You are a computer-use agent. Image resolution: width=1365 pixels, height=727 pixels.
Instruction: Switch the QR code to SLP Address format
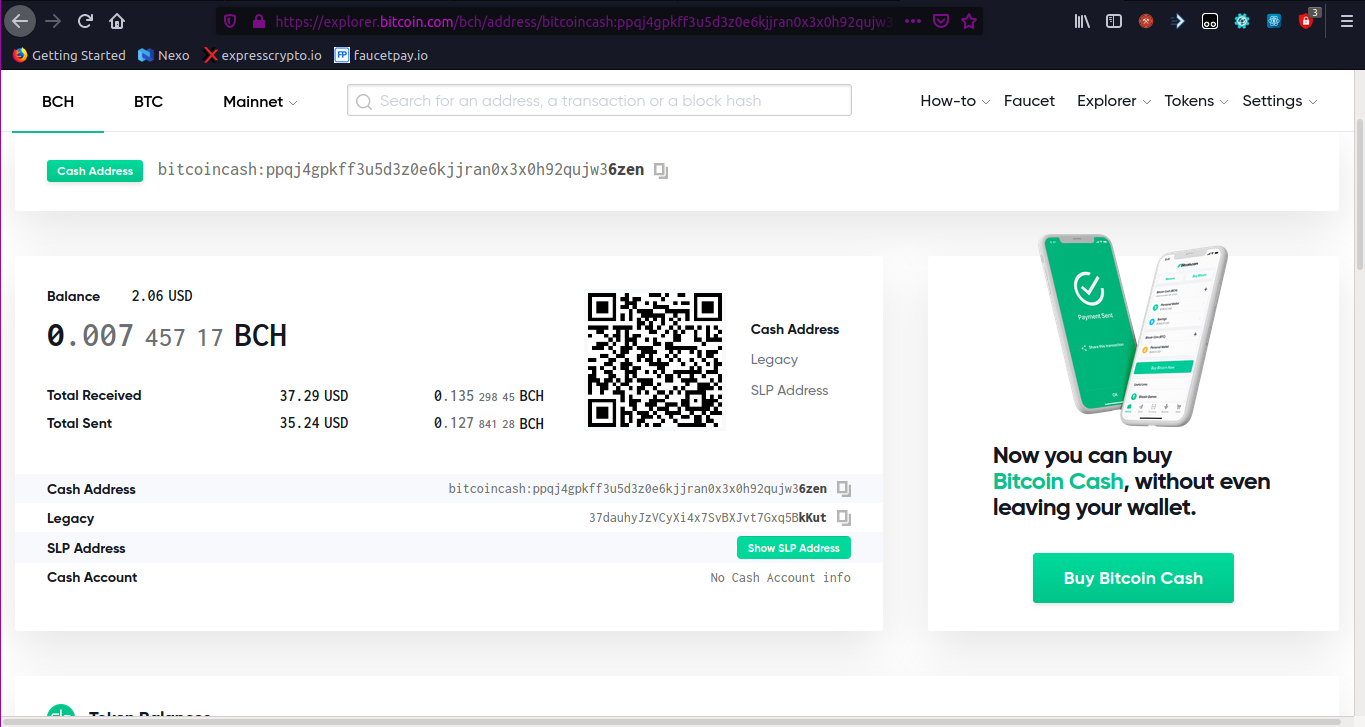[789, 390]
